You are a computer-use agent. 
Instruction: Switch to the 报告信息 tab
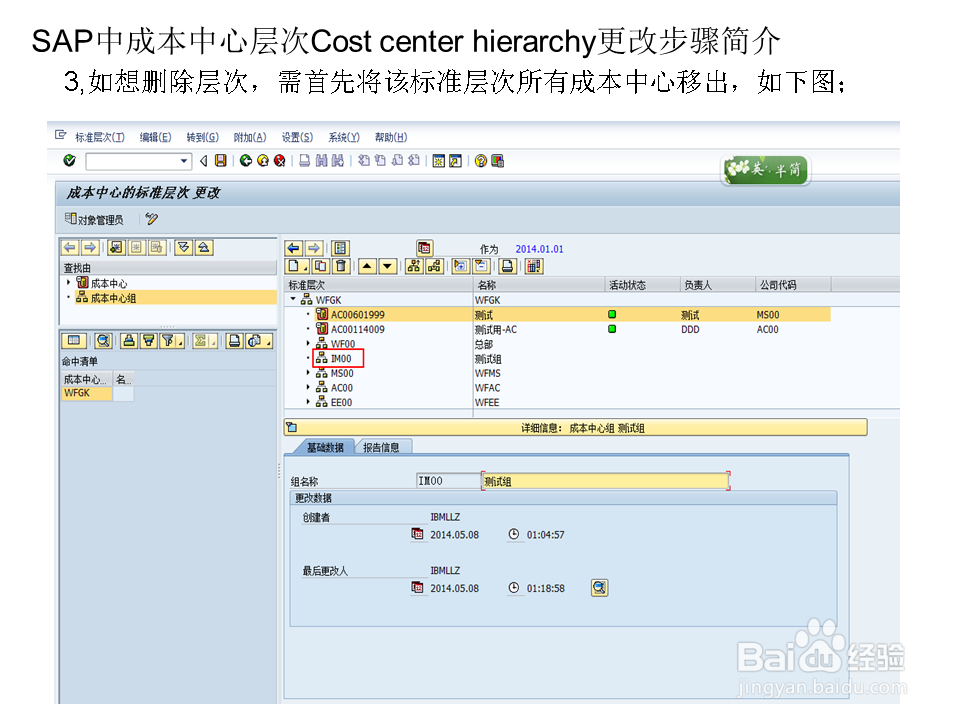point(381,448)
